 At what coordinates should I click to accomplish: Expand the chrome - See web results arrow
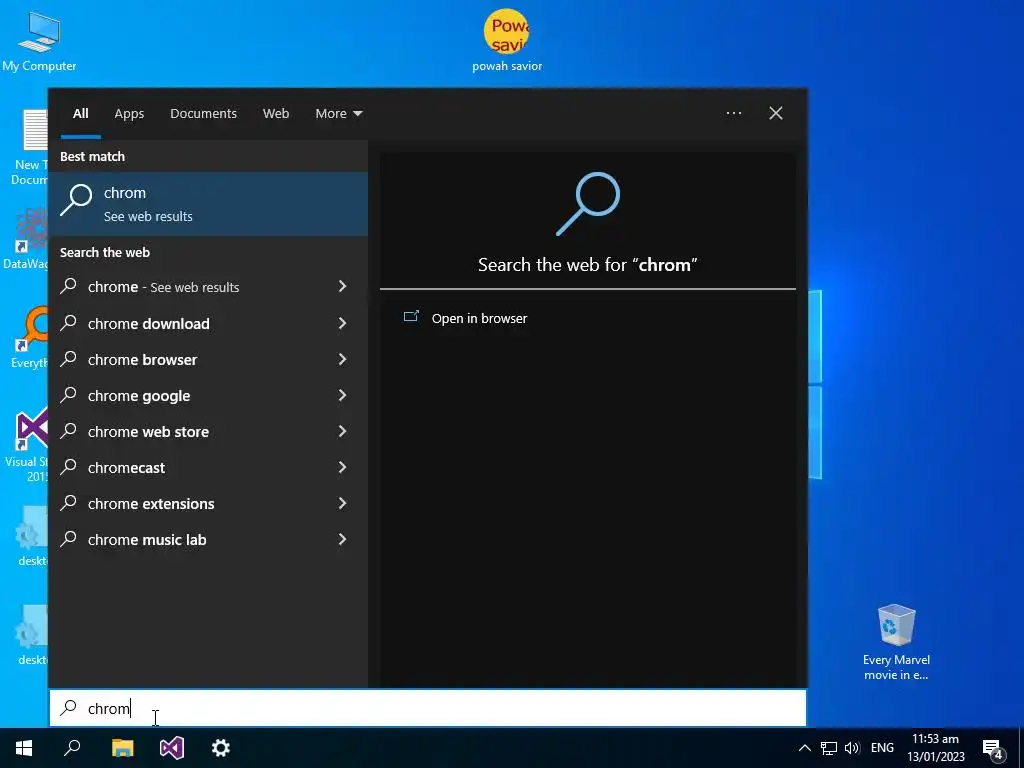[x=342, y=286]
